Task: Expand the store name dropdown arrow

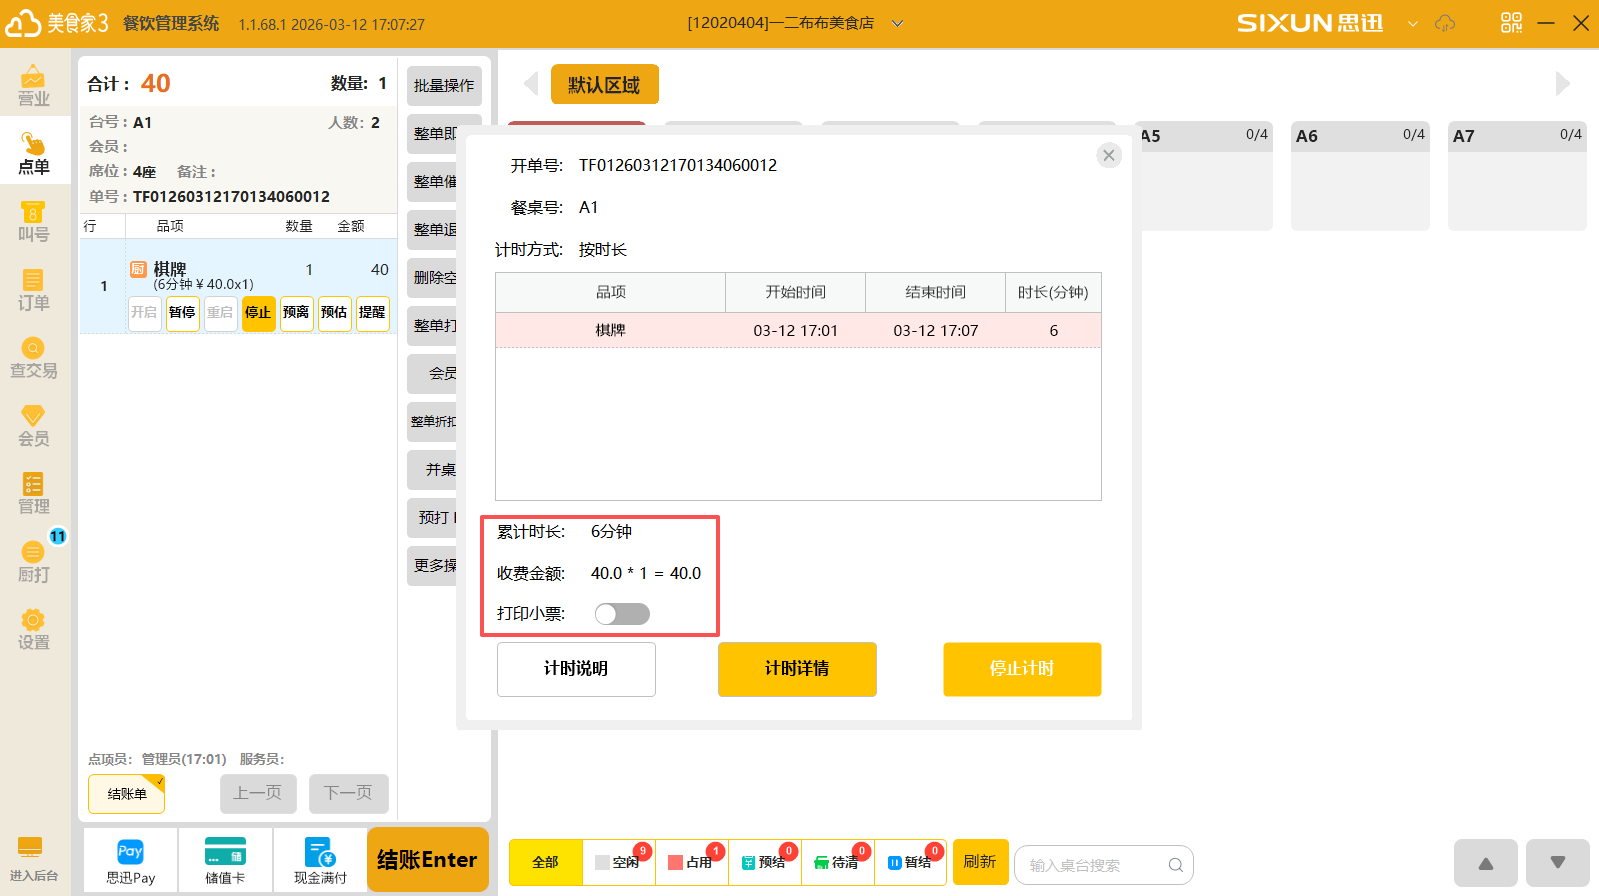Action: (897, 24)
